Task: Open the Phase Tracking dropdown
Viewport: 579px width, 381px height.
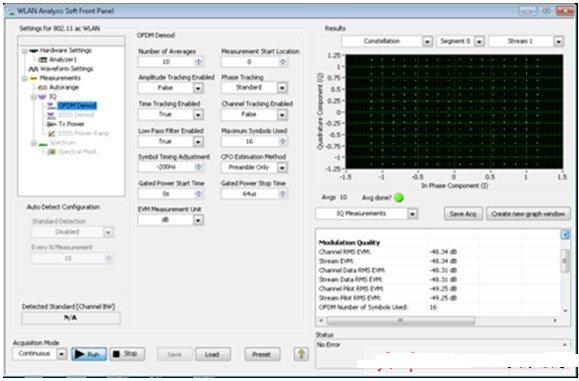Action: 282,88
